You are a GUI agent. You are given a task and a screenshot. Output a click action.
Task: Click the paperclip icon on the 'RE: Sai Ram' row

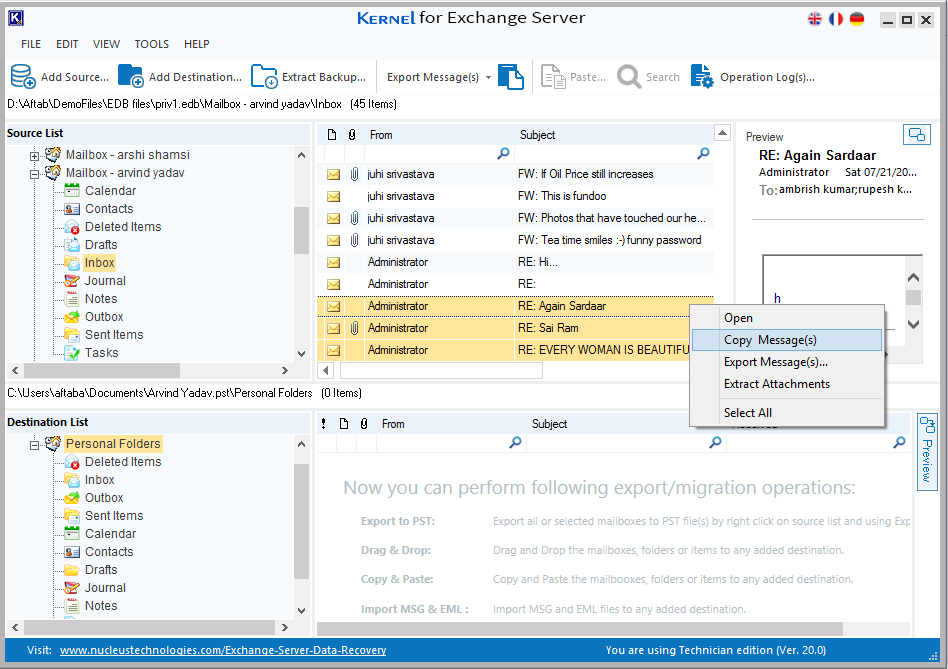pyautogui.click(x=354, y=328)
